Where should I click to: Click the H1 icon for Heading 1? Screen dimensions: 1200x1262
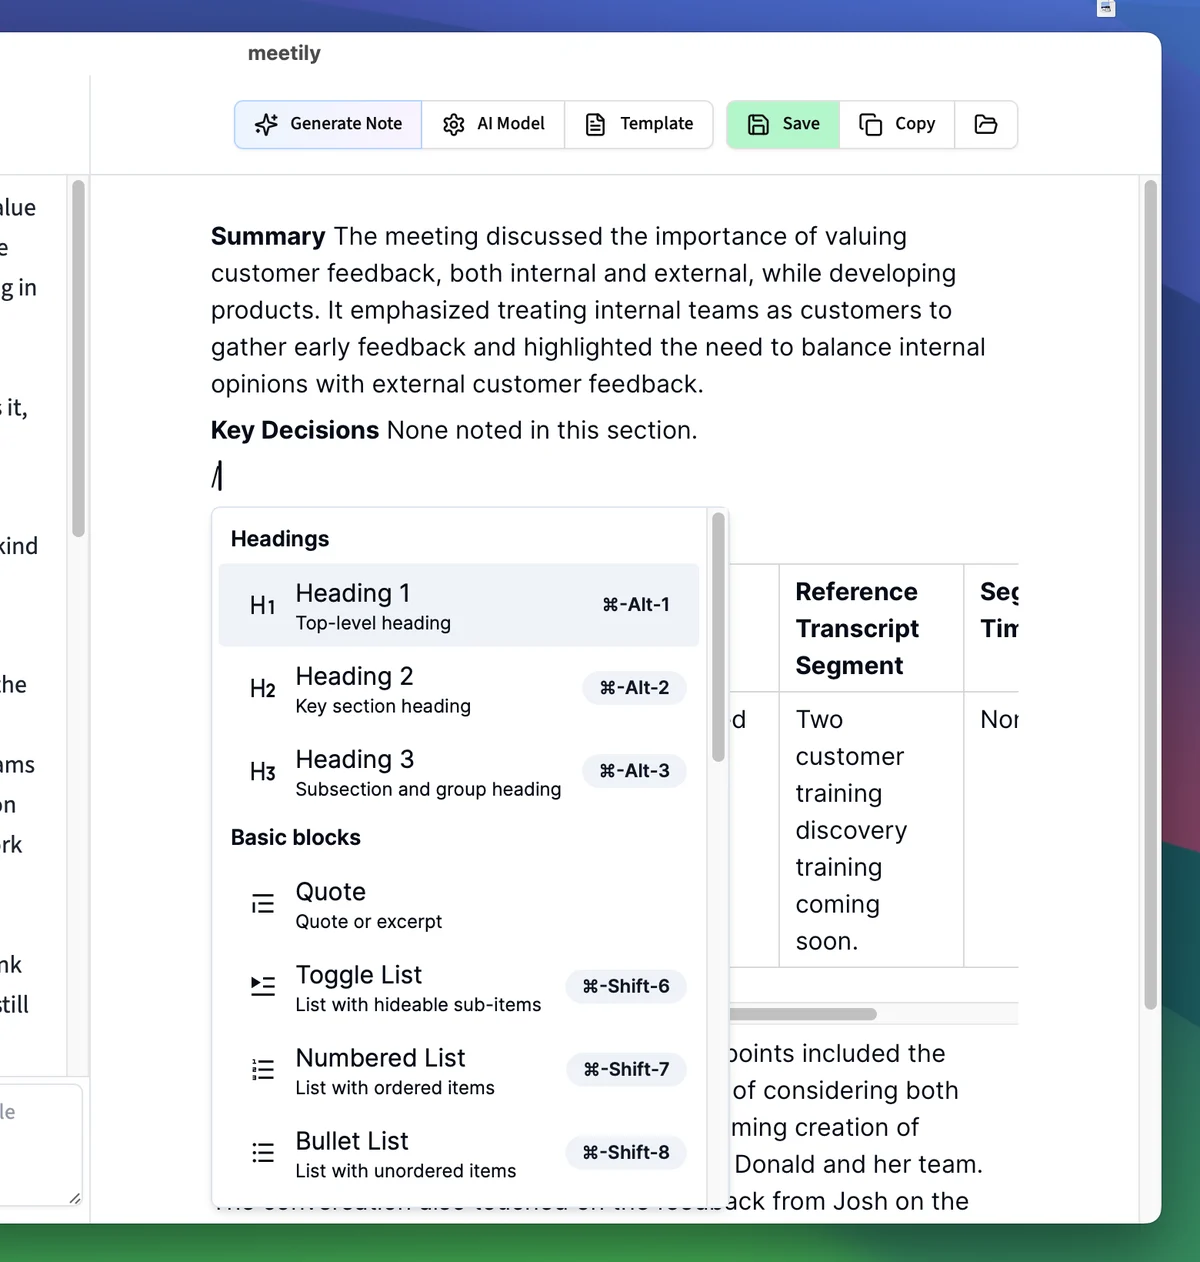tap(263, 606)
